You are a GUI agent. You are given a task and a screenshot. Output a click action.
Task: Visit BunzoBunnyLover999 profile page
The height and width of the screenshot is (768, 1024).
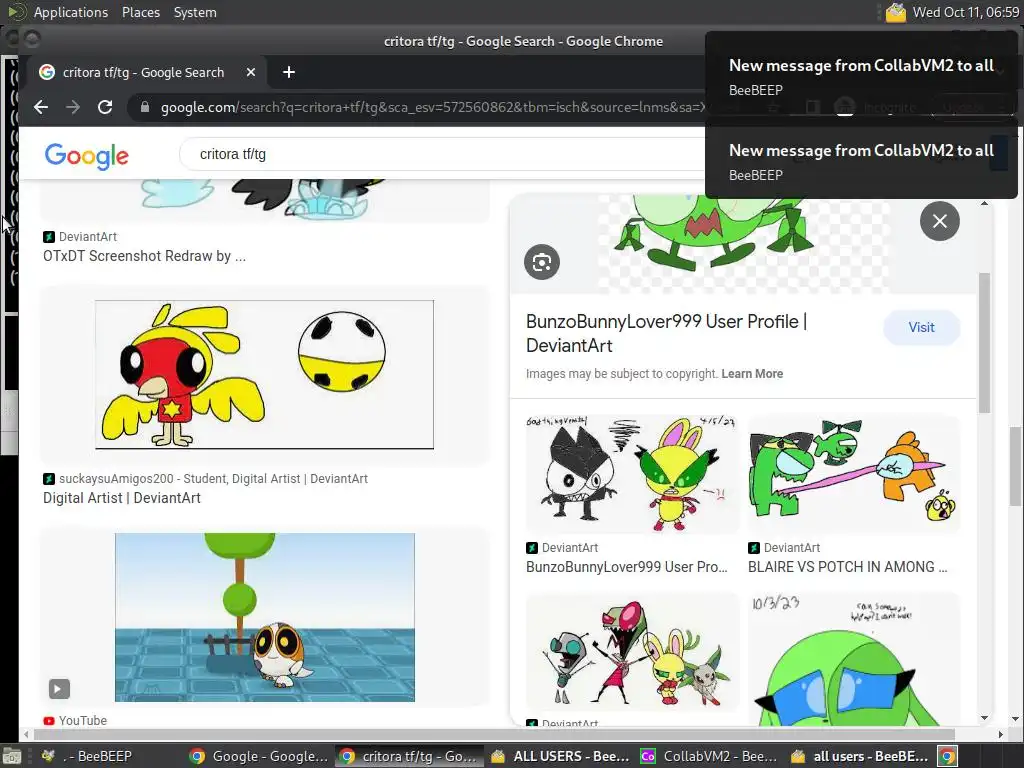pos(921,327)
